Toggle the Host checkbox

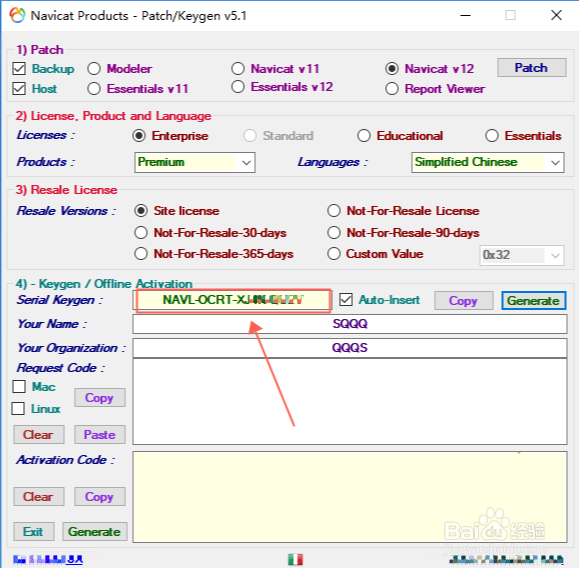19,89
